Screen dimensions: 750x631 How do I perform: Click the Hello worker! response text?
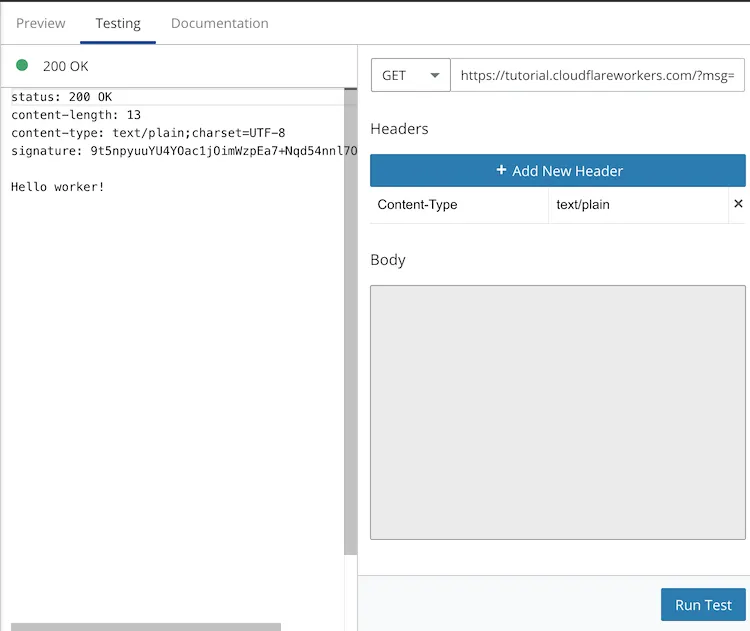58,187
